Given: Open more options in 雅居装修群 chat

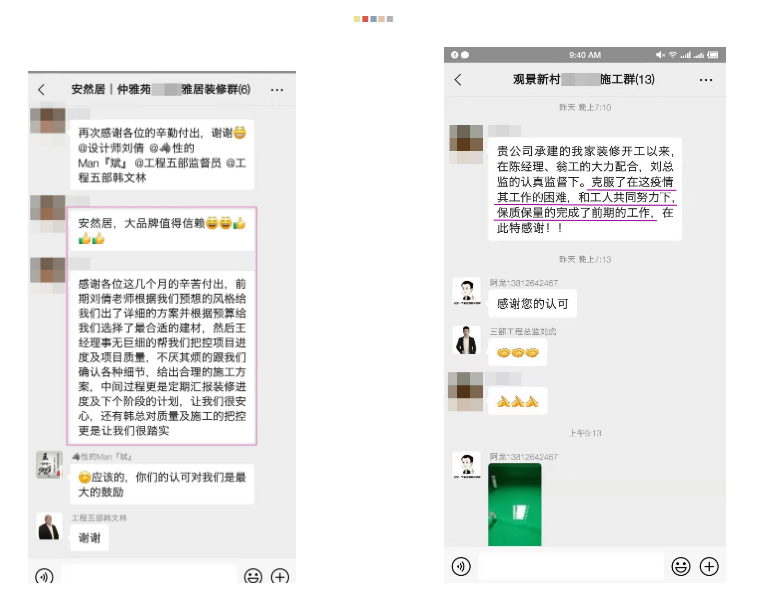Looking at the screenshot, I should (x=277, y=90).
